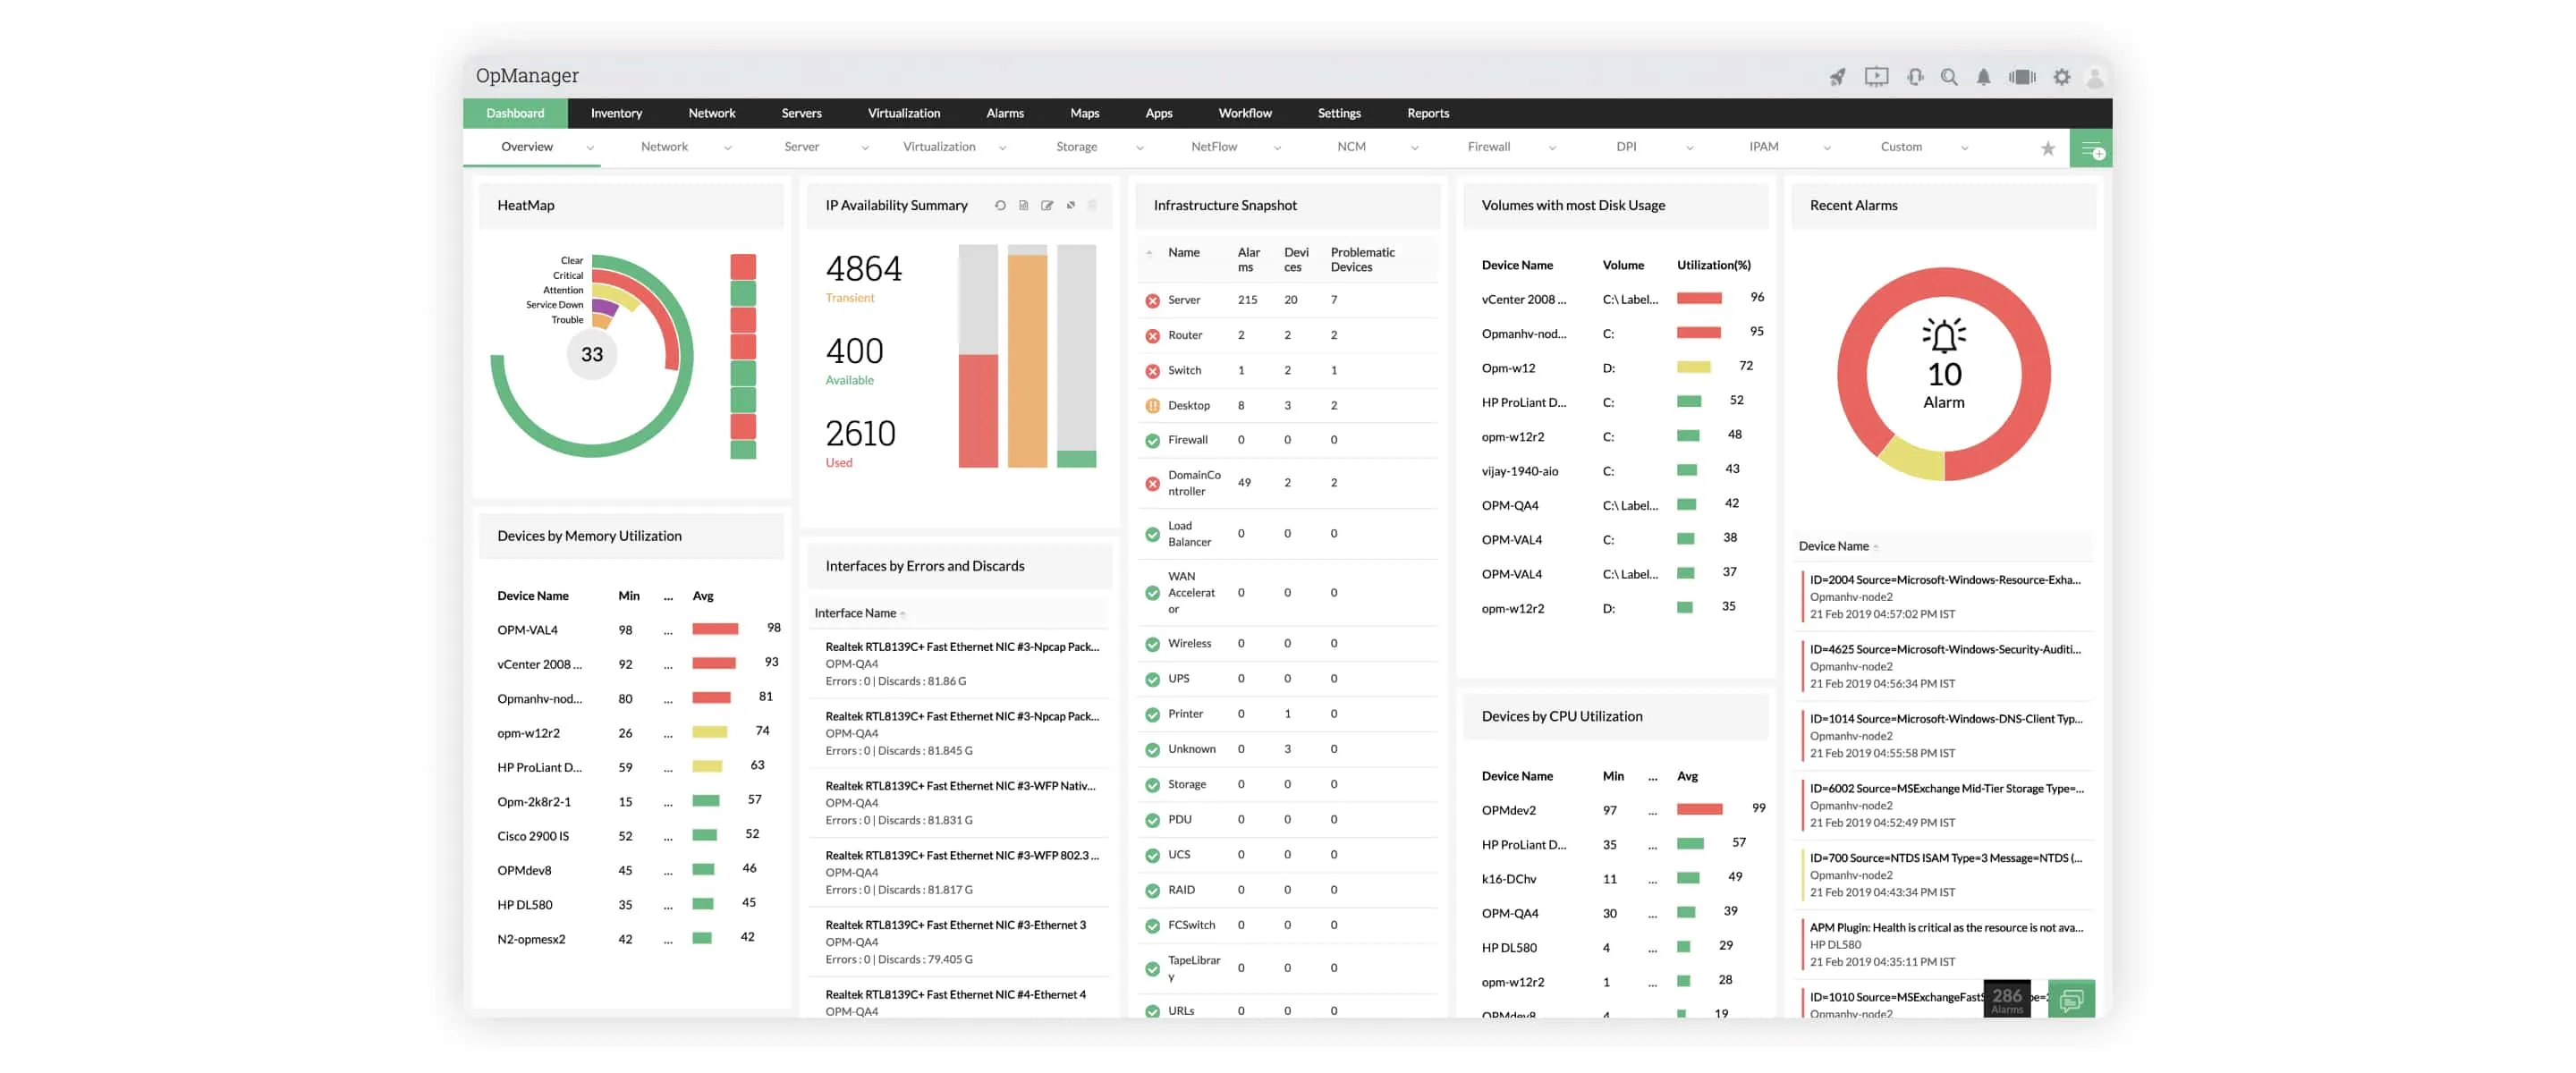Open the settings gear icon
The width and height of the screenshot is (2576, 1073).
(x=2062, y=76)
